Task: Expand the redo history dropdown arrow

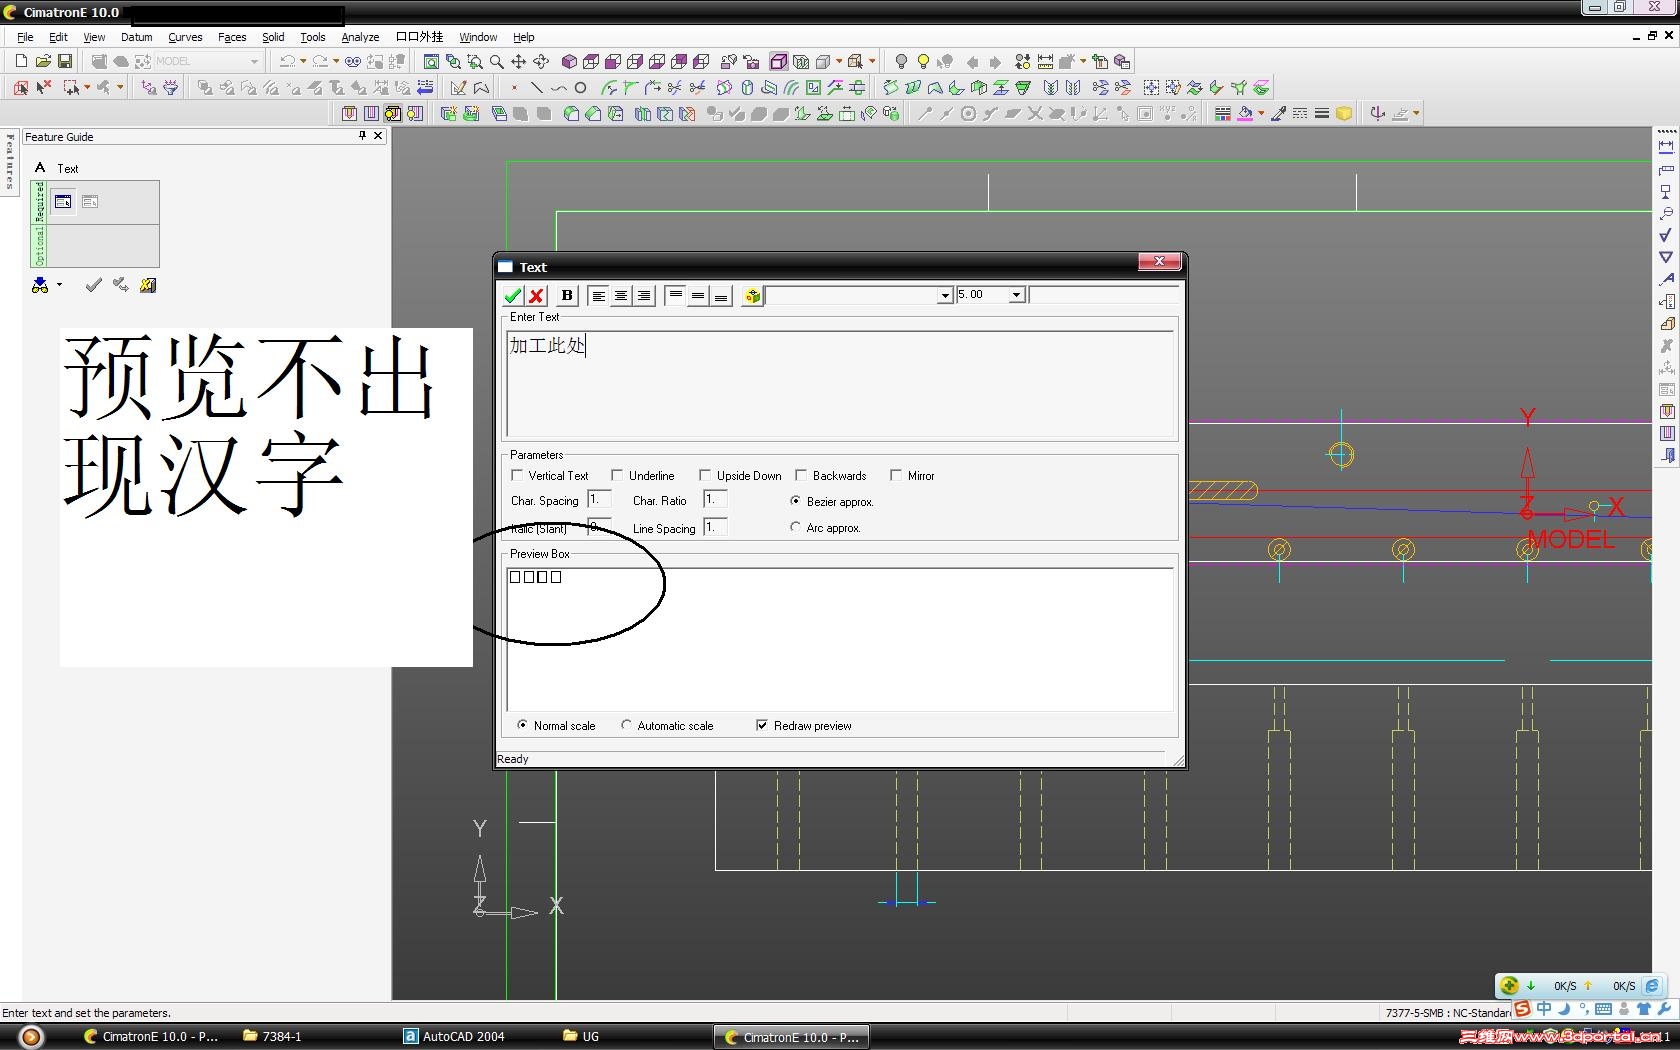Action: pyautogui.click(x=336, y=61)
